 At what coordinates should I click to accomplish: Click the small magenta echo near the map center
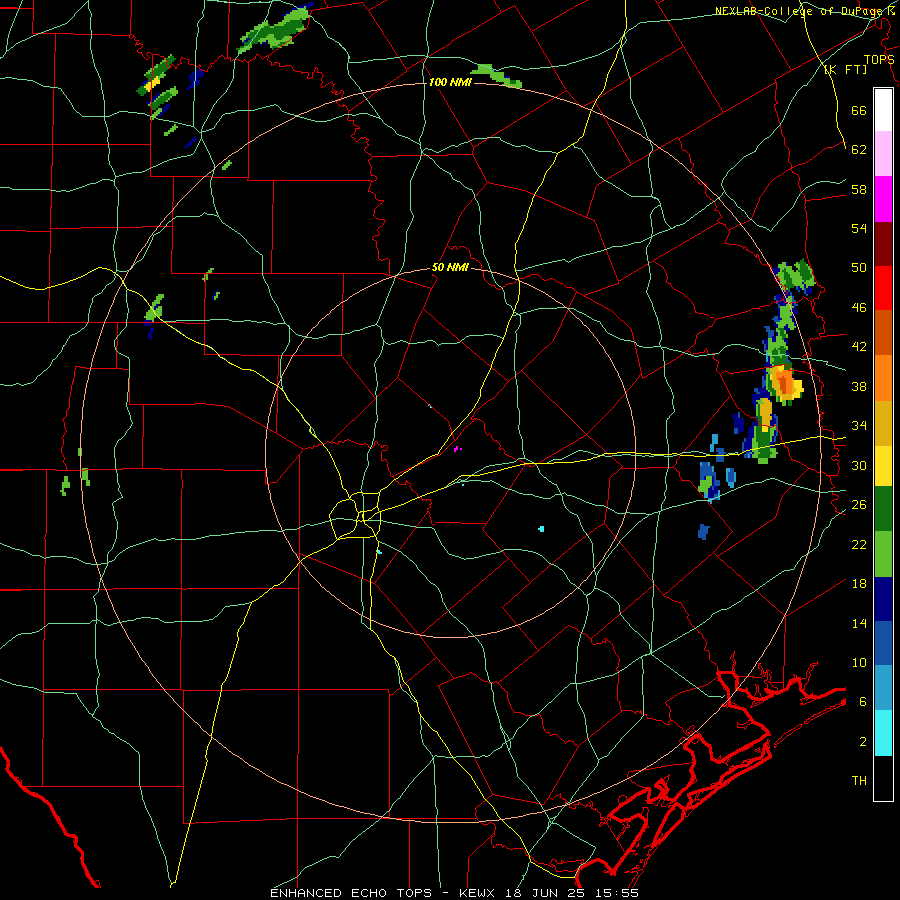[x=457, y=449]
